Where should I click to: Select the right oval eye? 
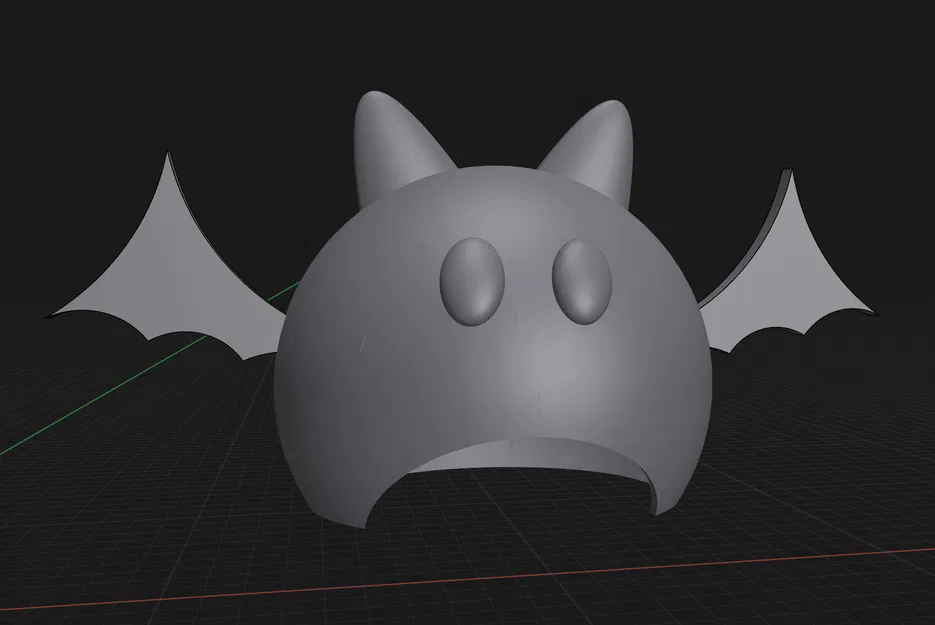coord(582,281)
